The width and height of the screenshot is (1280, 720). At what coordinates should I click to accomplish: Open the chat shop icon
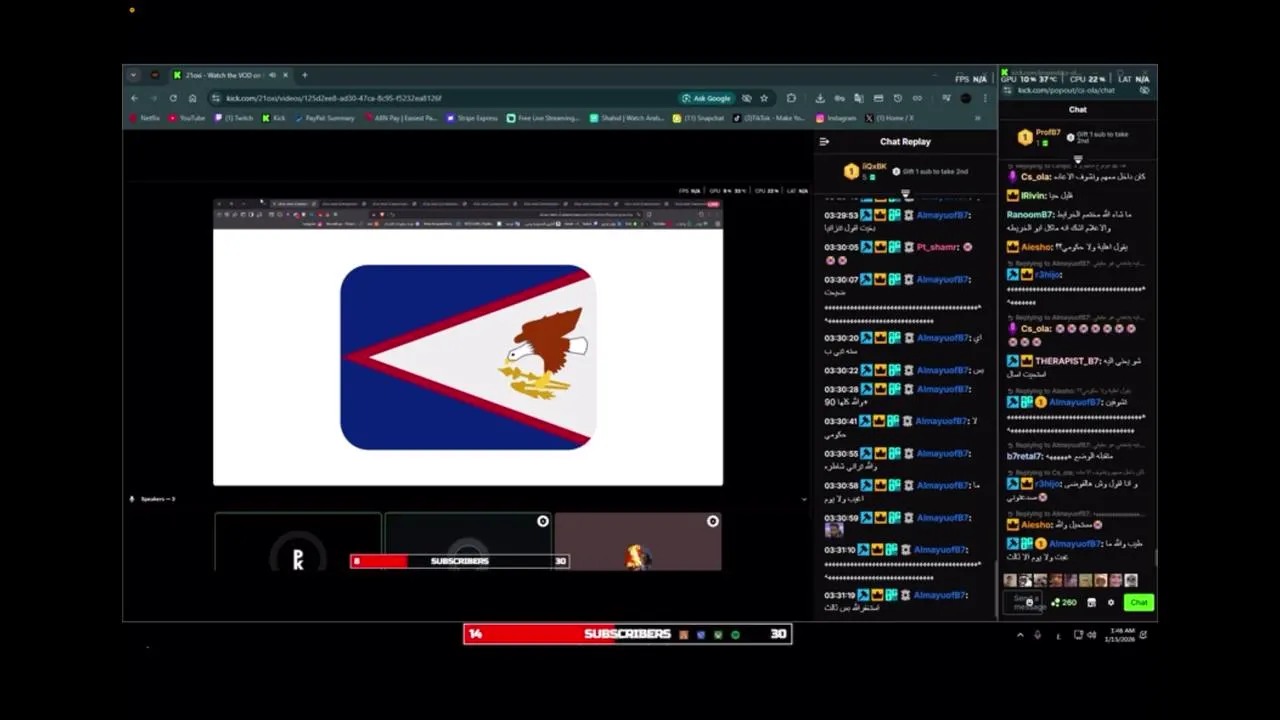[1091, 602]
